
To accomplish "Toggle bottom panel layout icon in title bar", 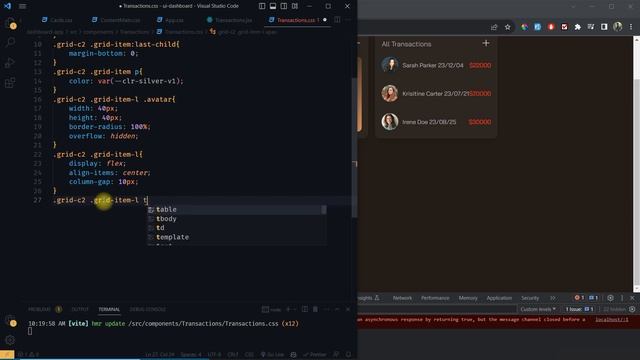I will coord(273,6).
